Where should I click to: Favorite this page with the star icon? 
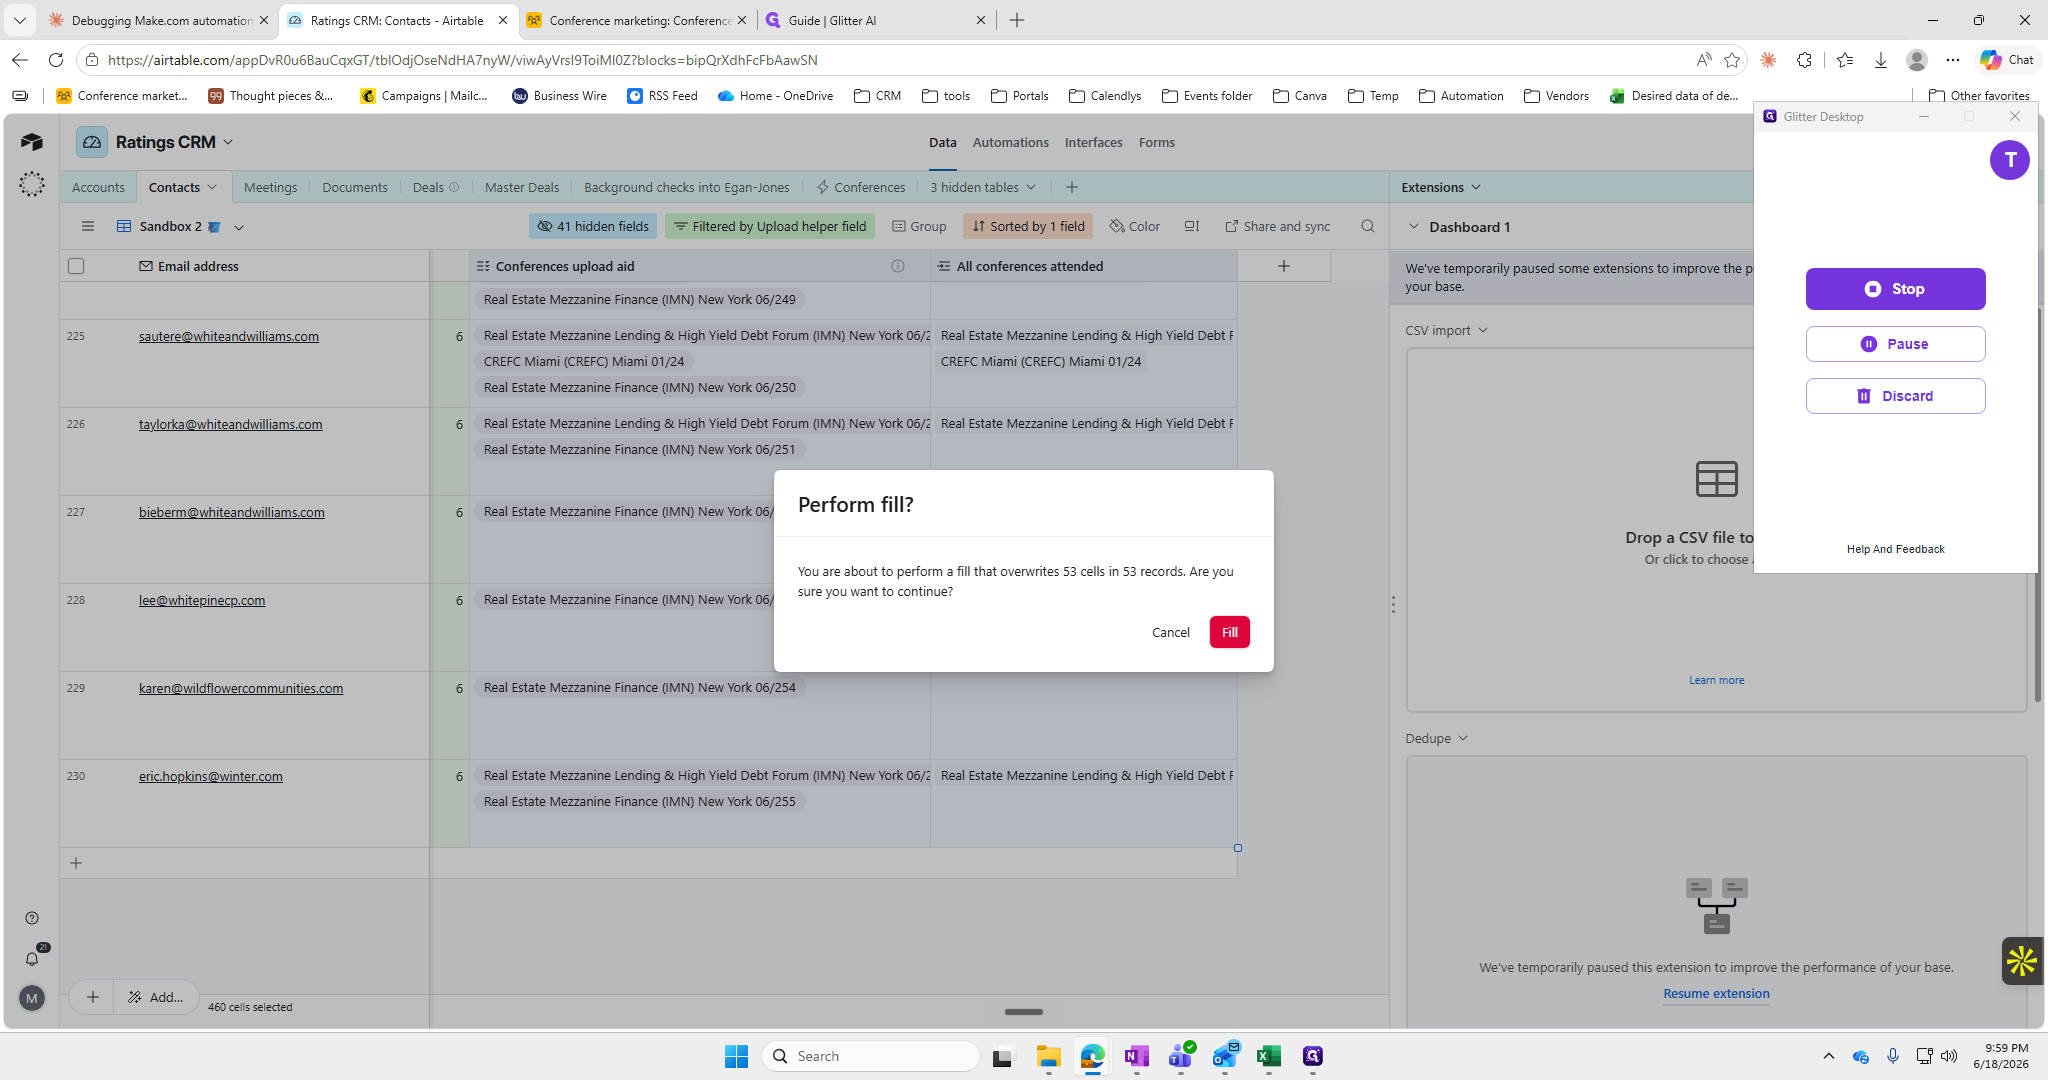point(1732,60)
